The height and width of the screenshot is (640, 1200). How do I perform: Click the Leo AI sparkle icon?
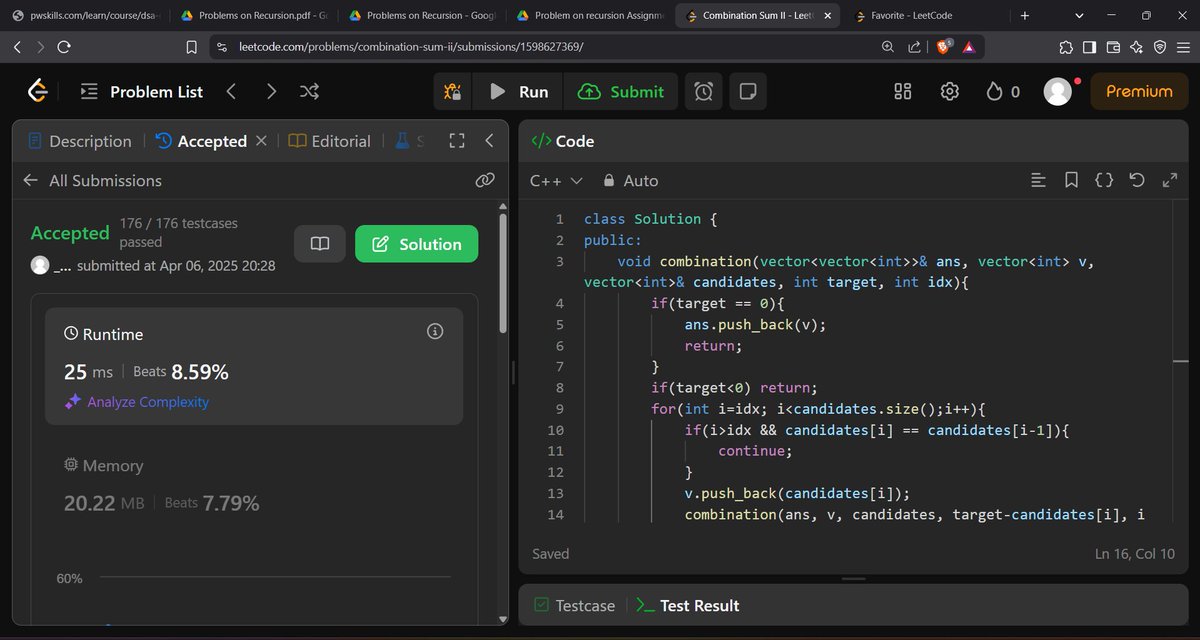click(x=1136, y=47)
